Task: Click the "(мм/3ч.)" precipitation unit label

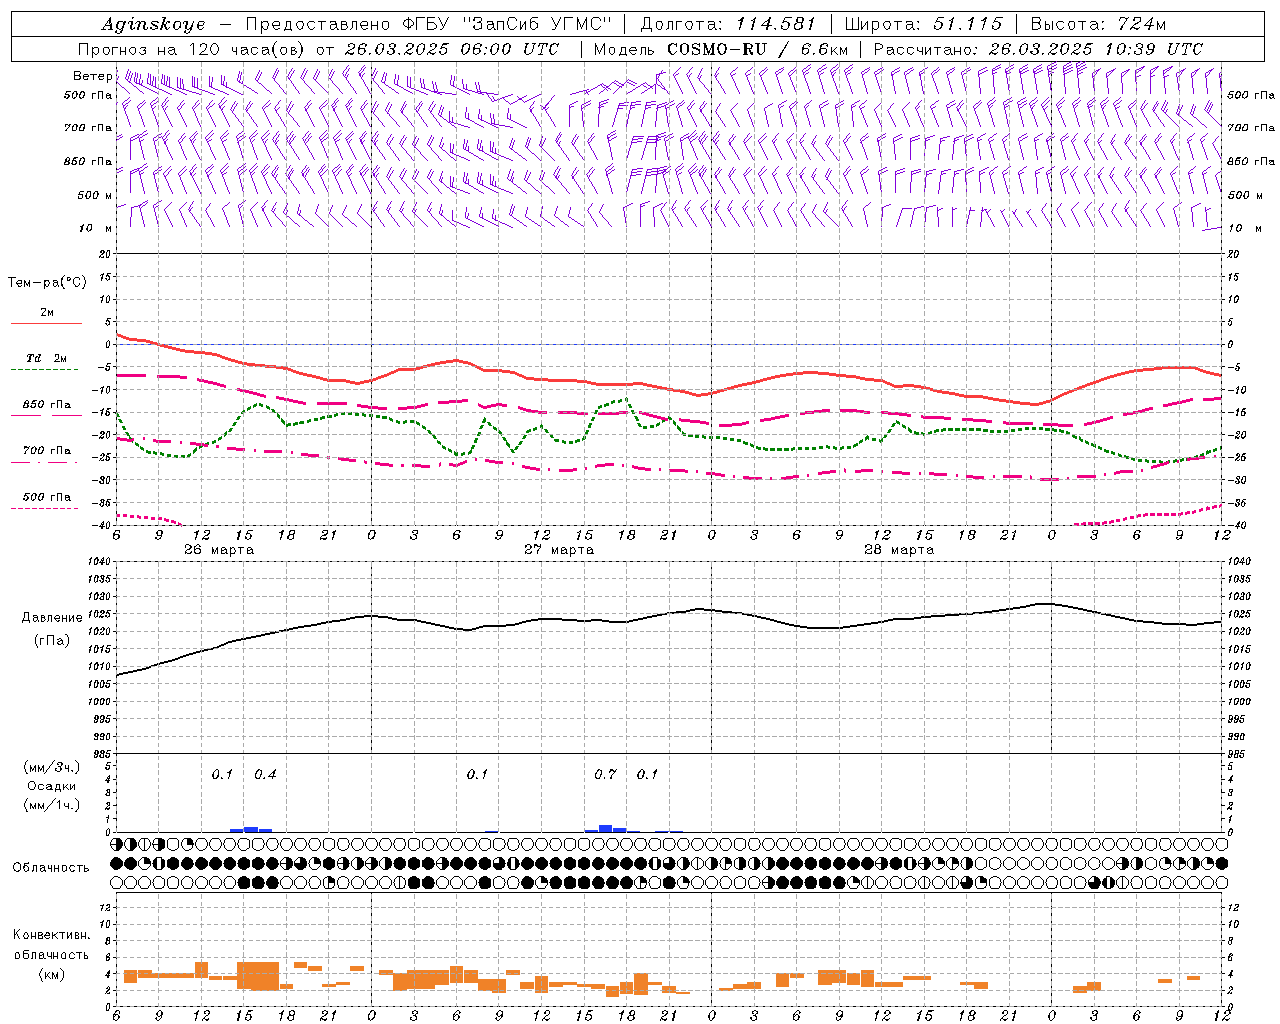Action: 52,768
